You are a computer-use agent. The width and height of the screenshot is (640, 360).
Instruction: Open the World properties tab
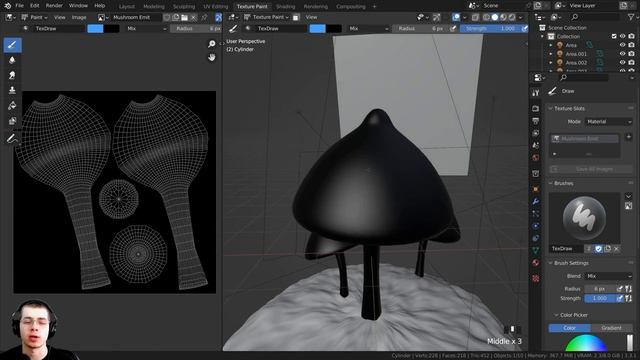click(x=536, y=158)
